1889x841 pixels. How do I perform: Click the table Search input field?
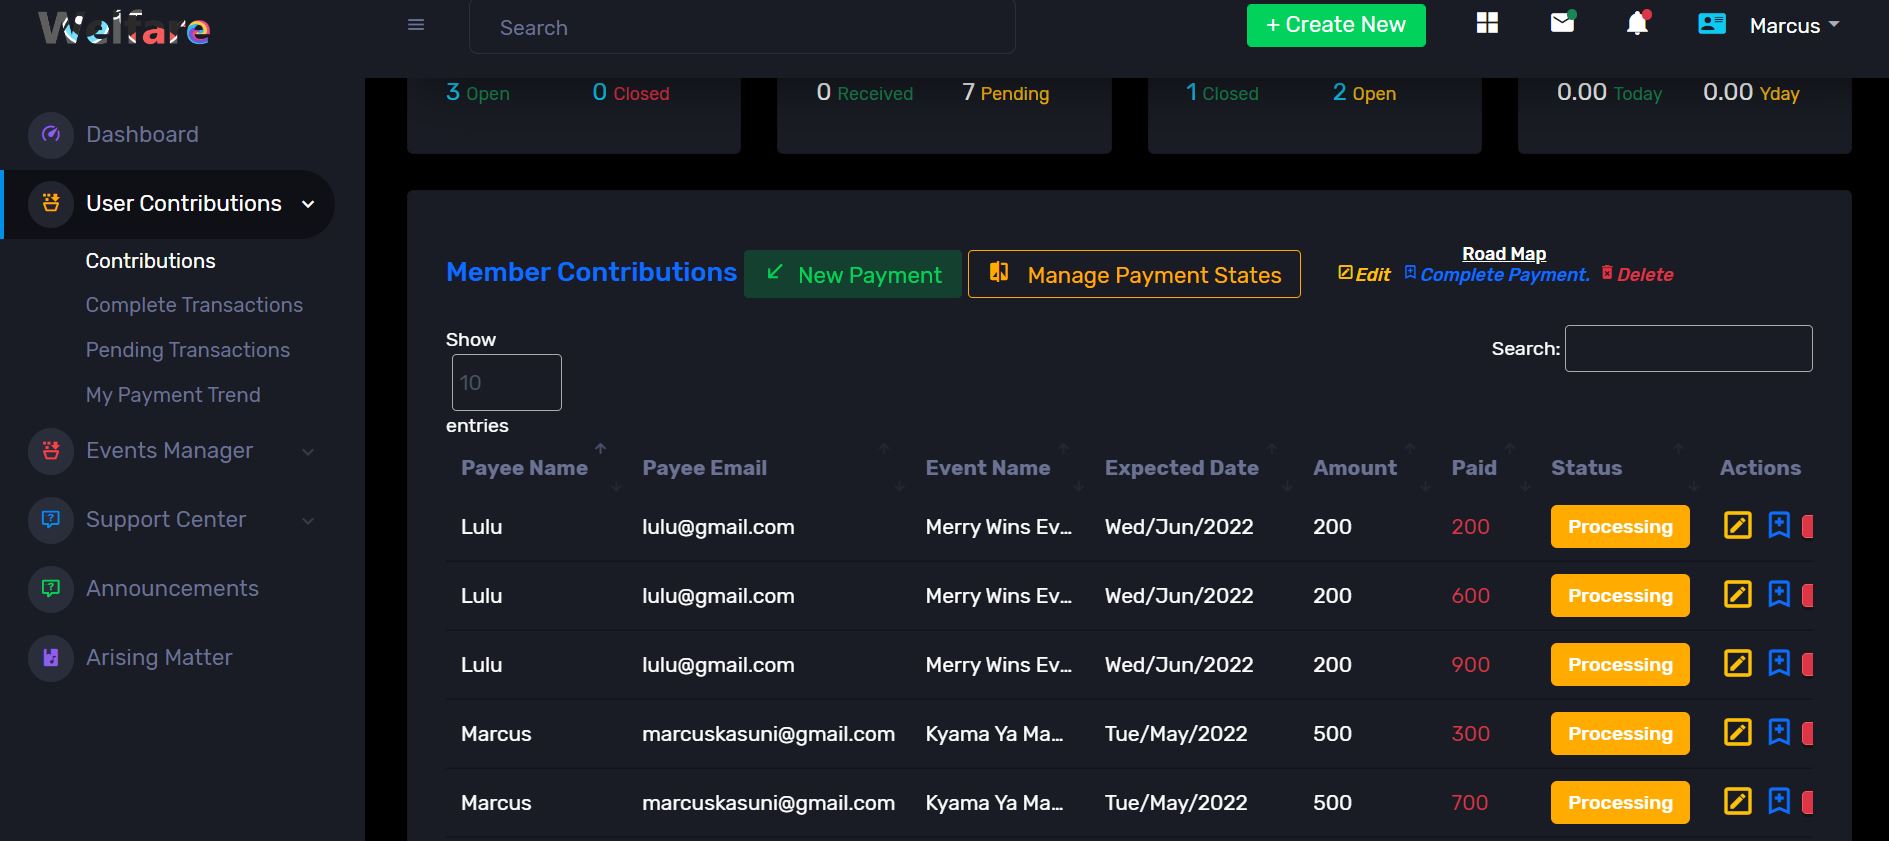1688,349
